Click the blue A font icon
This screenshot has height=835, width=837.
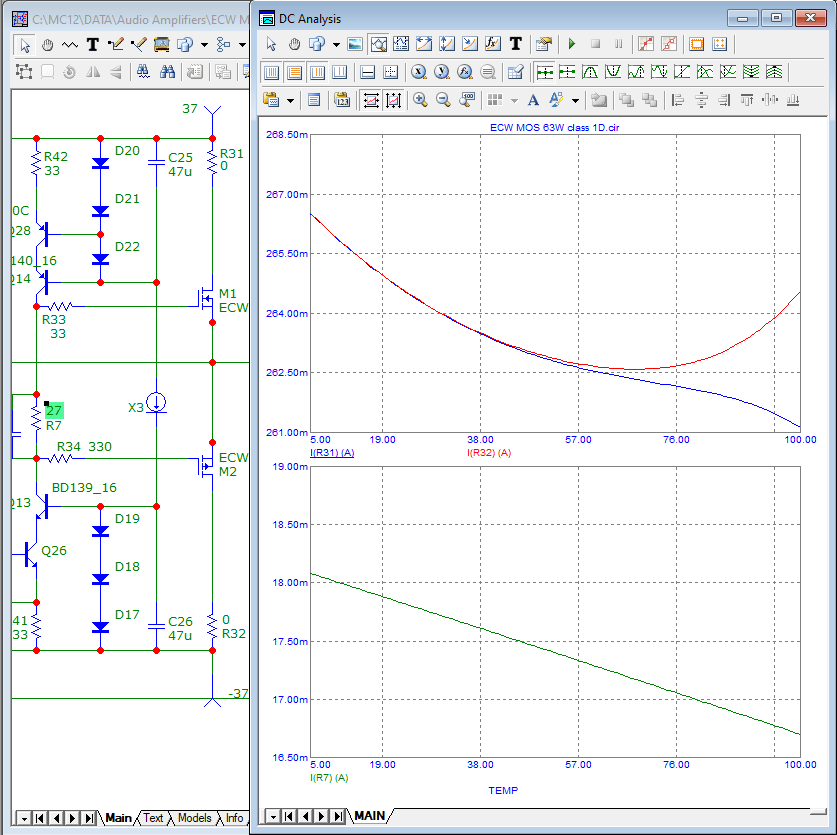[x=533, y=100]
